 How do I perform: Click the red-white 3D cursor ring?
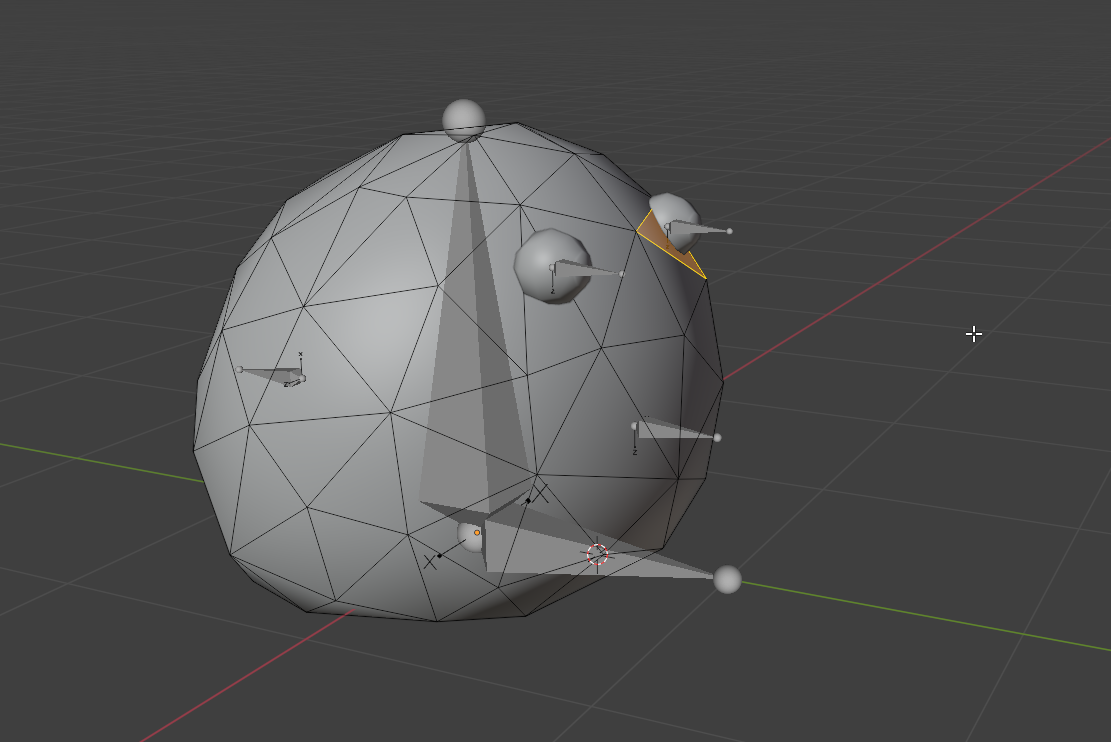597,554
